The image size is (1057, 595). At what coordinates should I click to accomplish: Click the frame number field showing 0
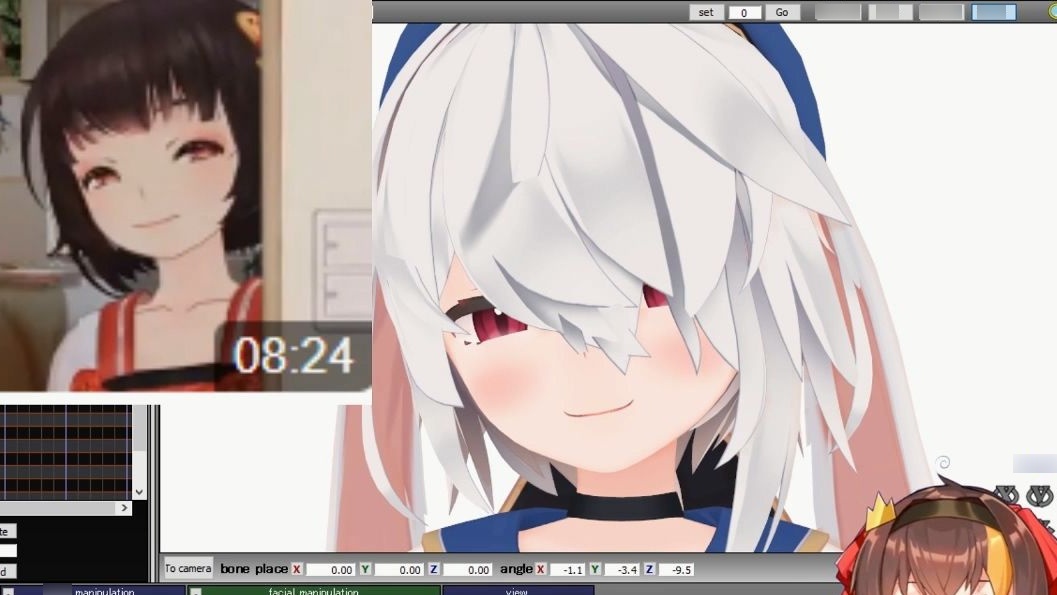point(744,13)
